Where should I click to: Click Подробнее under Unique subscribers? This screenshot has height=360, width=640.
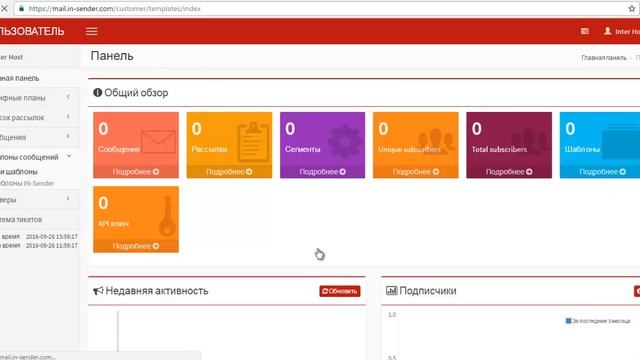click(x=416, y=172)
